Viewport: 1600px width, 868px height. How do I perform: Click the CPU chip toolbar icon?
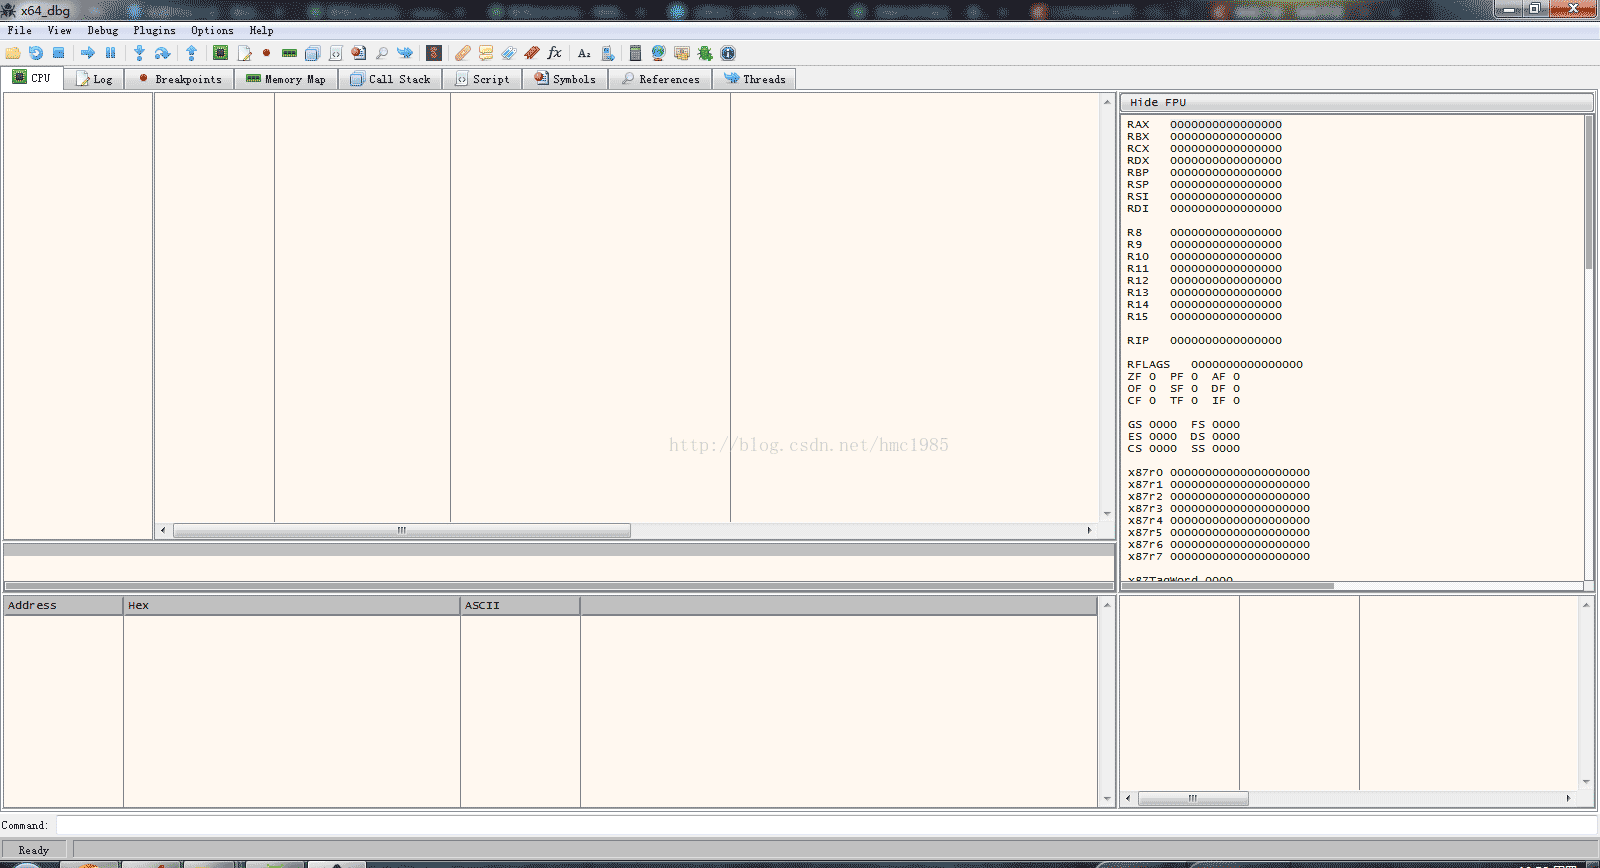coord(220,53)
